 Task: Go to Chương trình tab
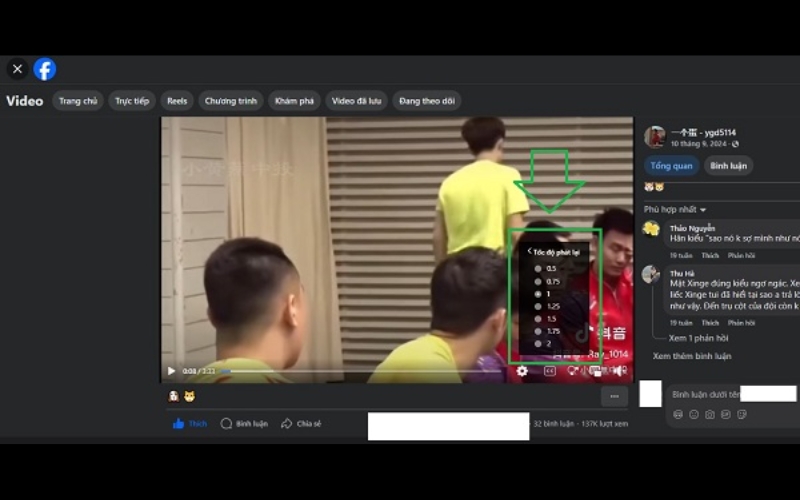(x=231, y=101)
